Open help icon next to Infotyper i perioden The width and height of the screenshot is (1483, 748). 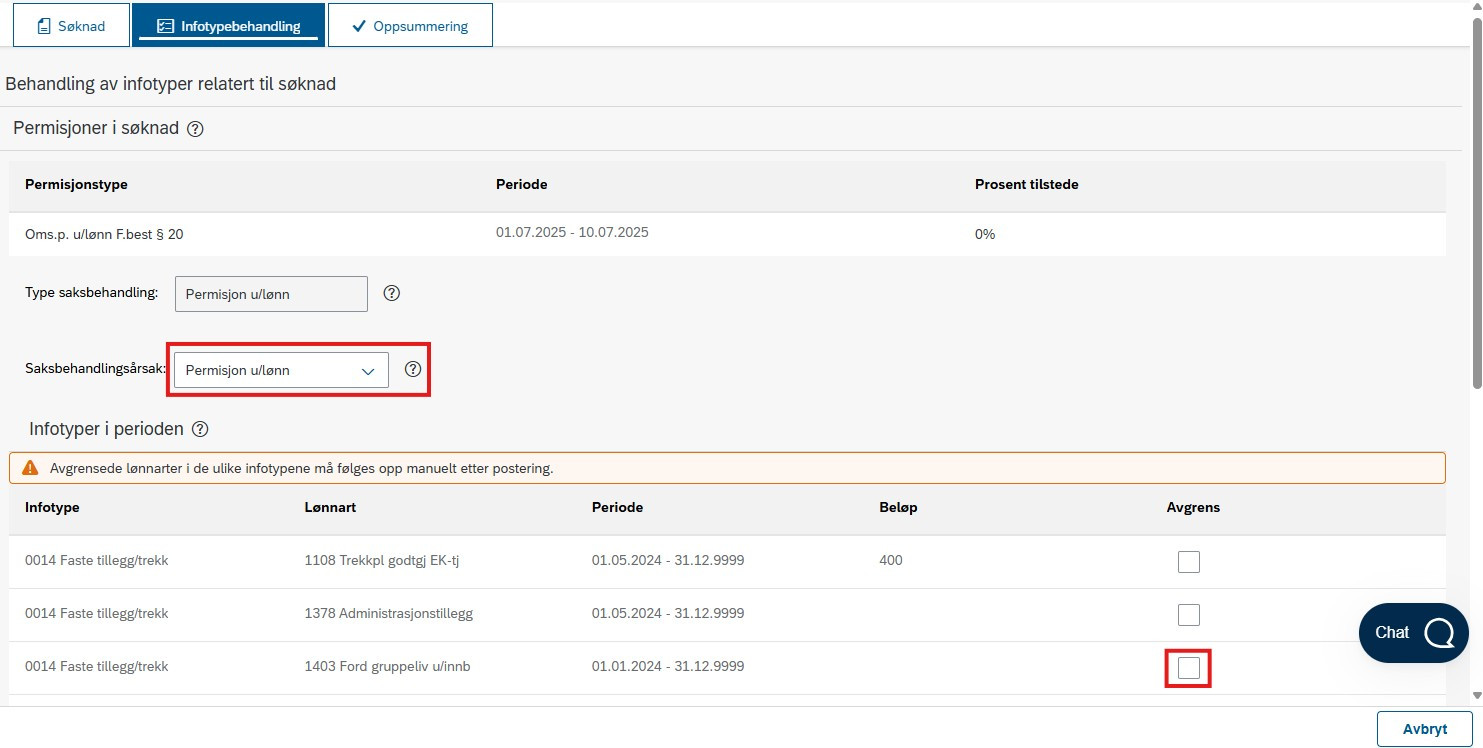(200, 429)
